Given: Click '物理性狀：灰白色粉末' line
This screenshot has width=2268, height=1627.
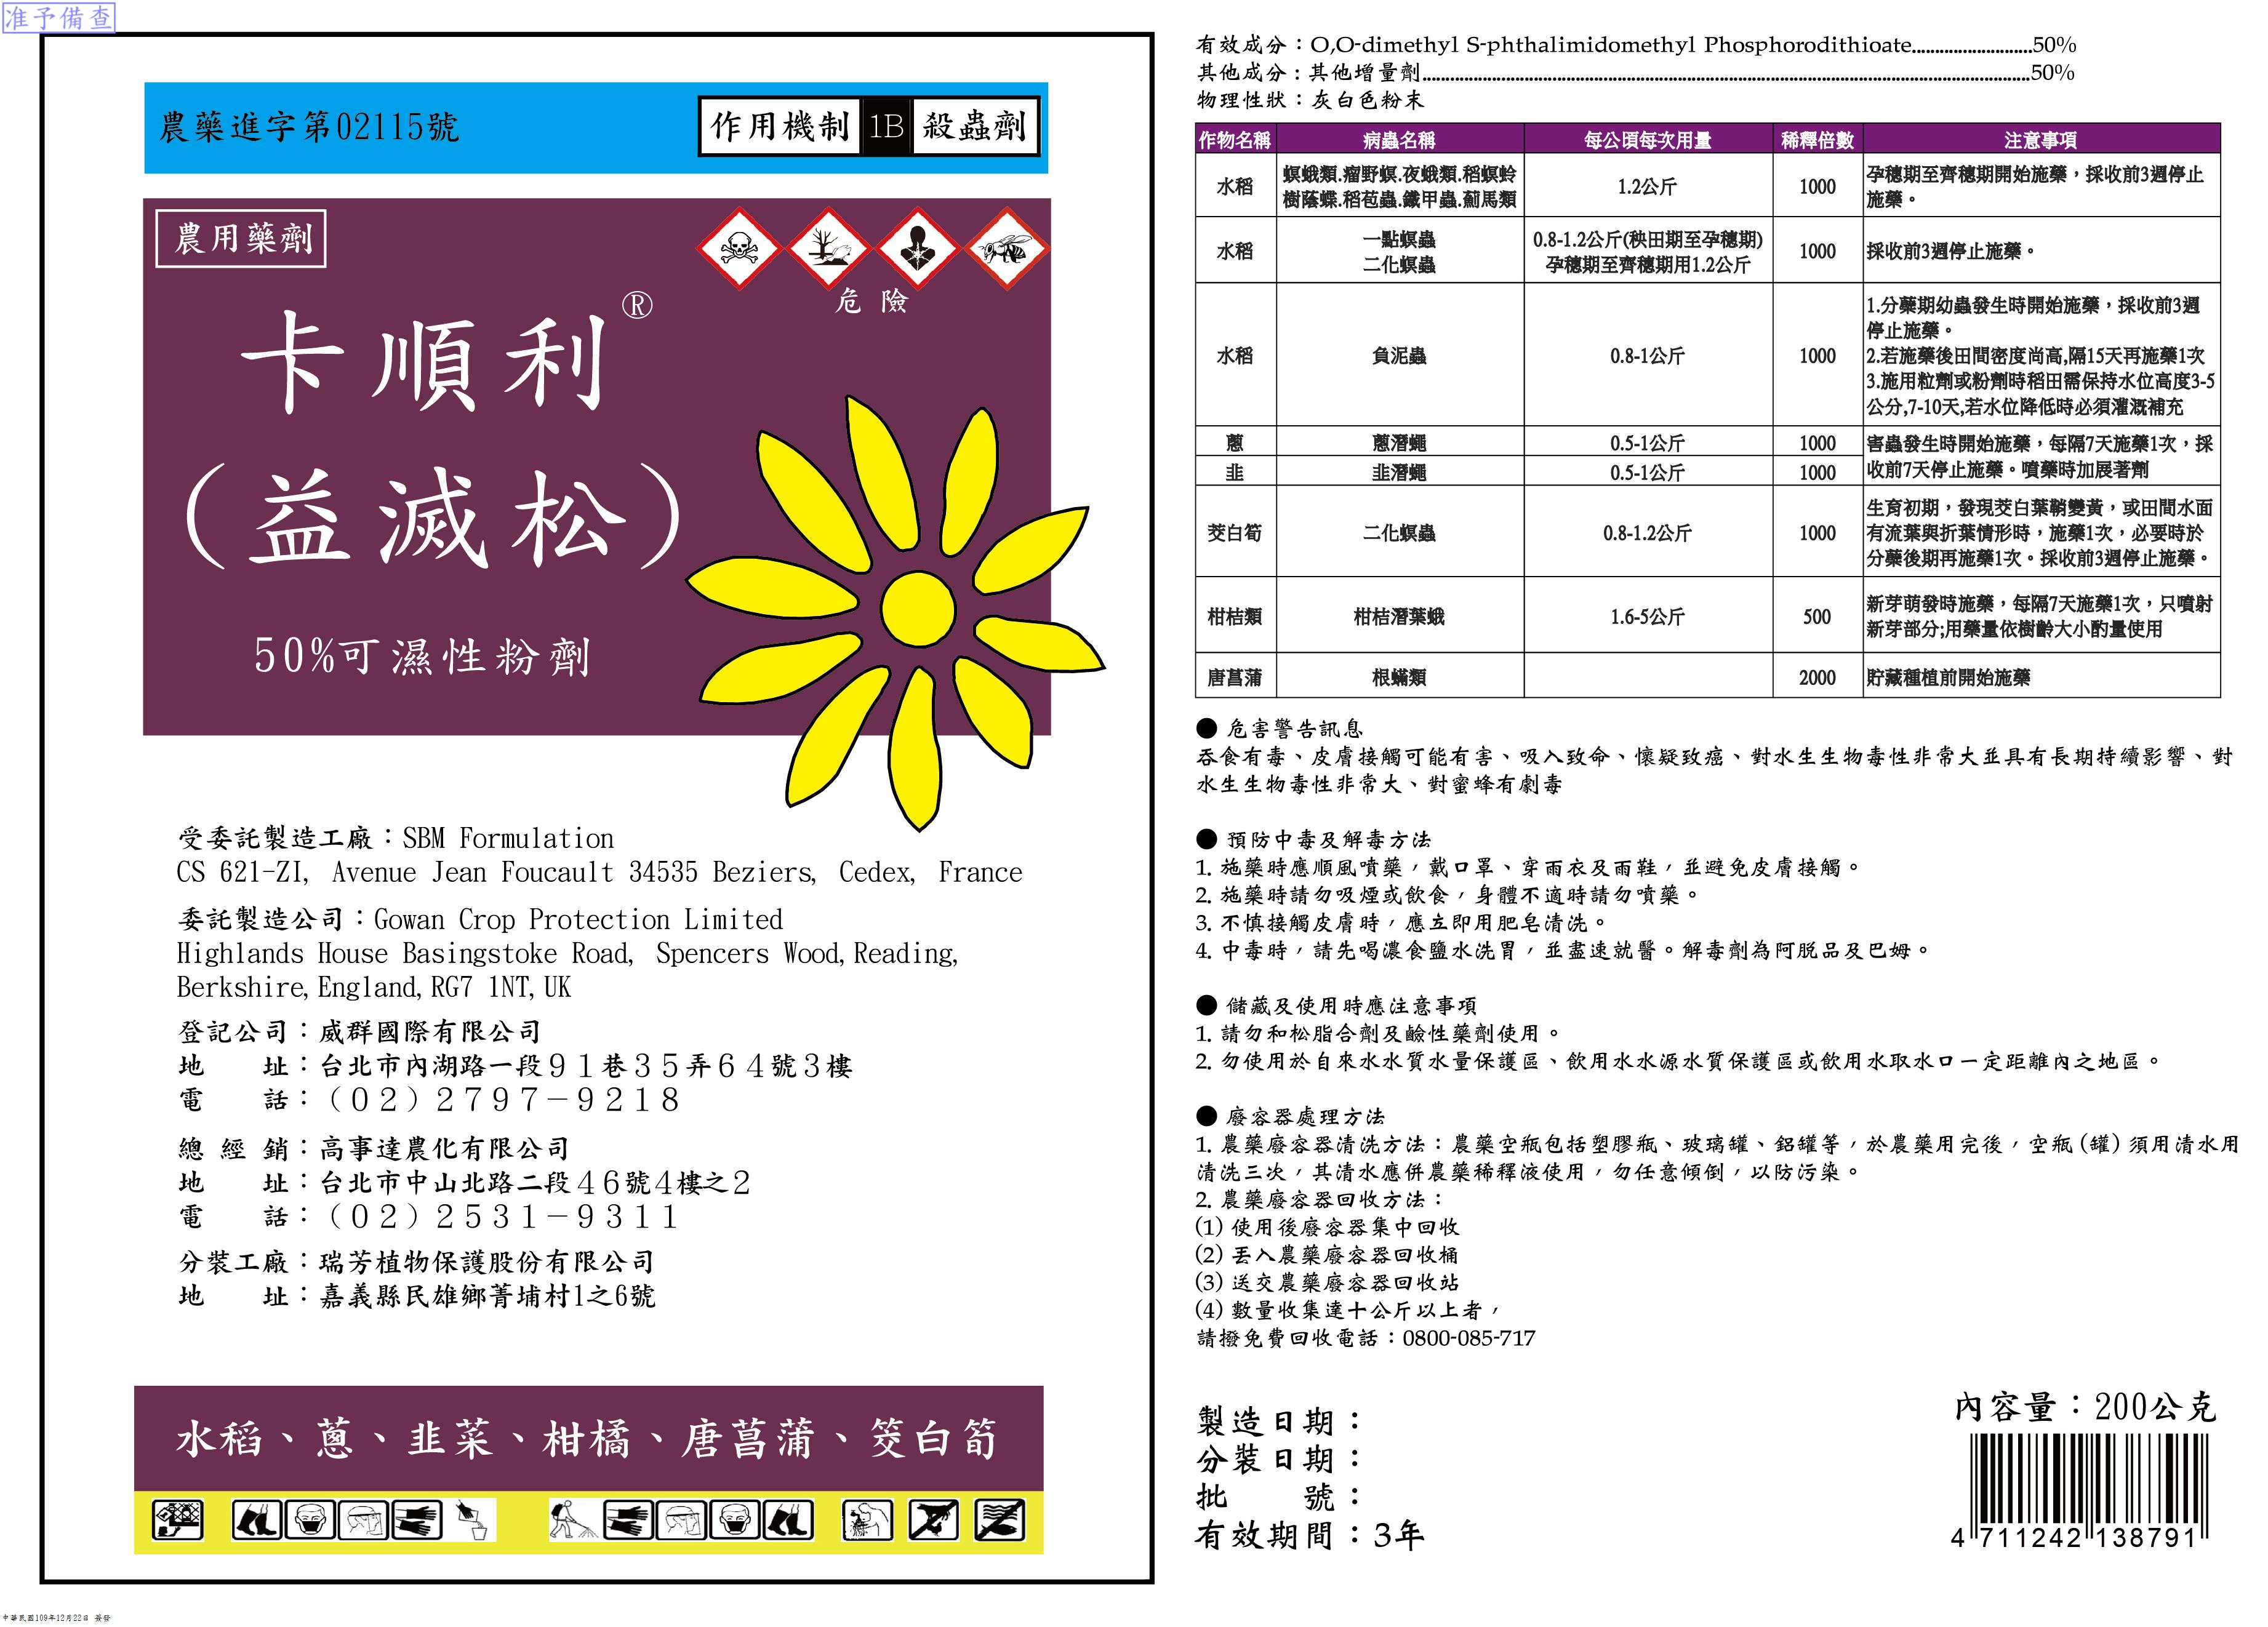Looking at the screenshot, I should (1310, 100).
